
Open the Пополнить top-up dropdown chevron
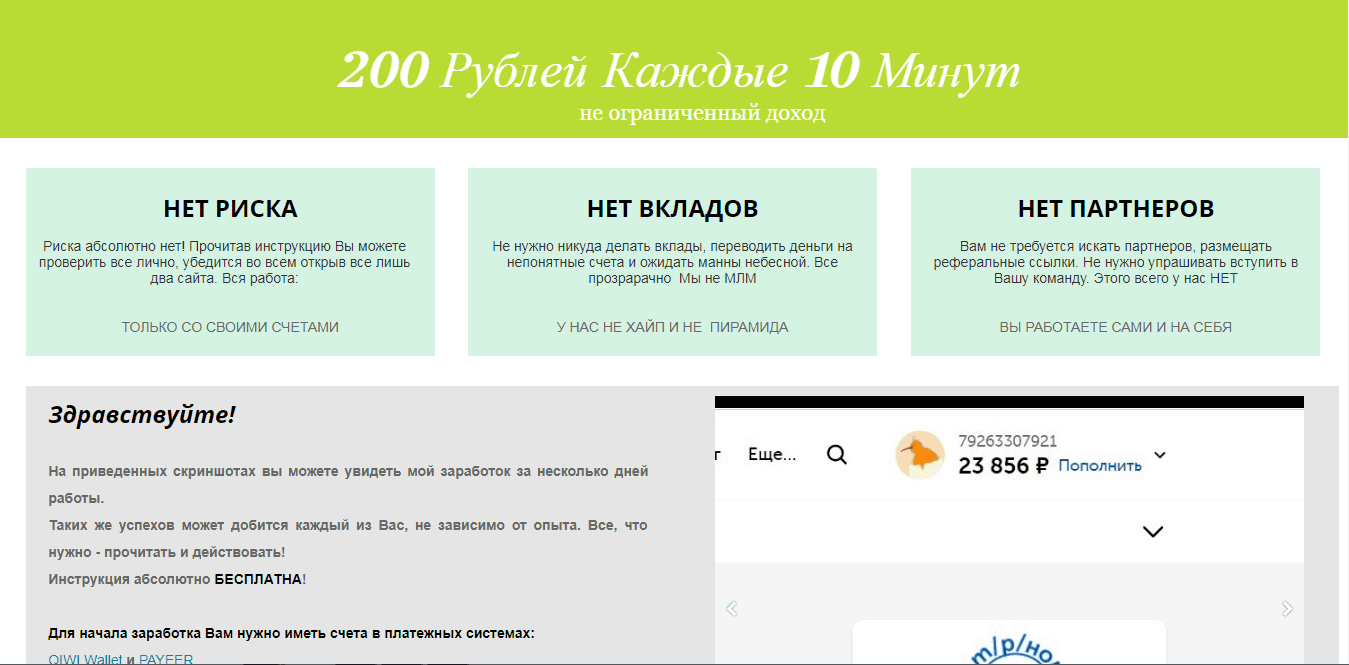[x=1159, y=453]
